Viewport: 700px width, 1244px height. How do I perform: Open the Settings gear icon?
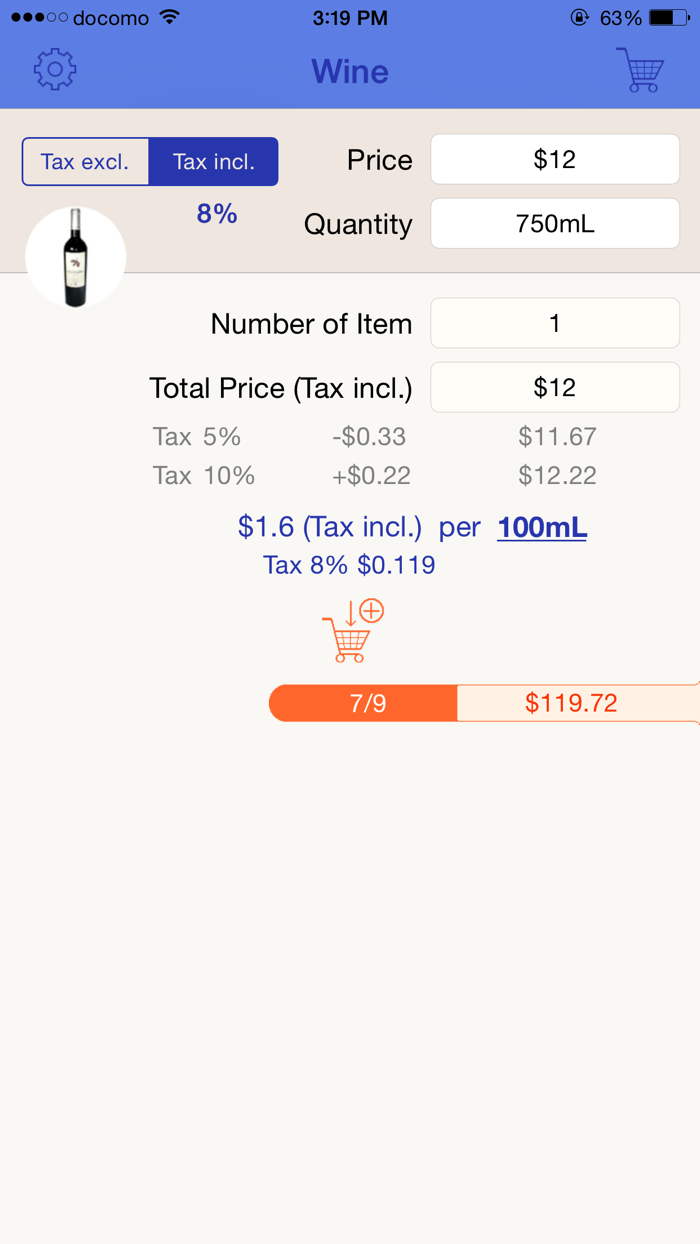[x=55, y=70]
